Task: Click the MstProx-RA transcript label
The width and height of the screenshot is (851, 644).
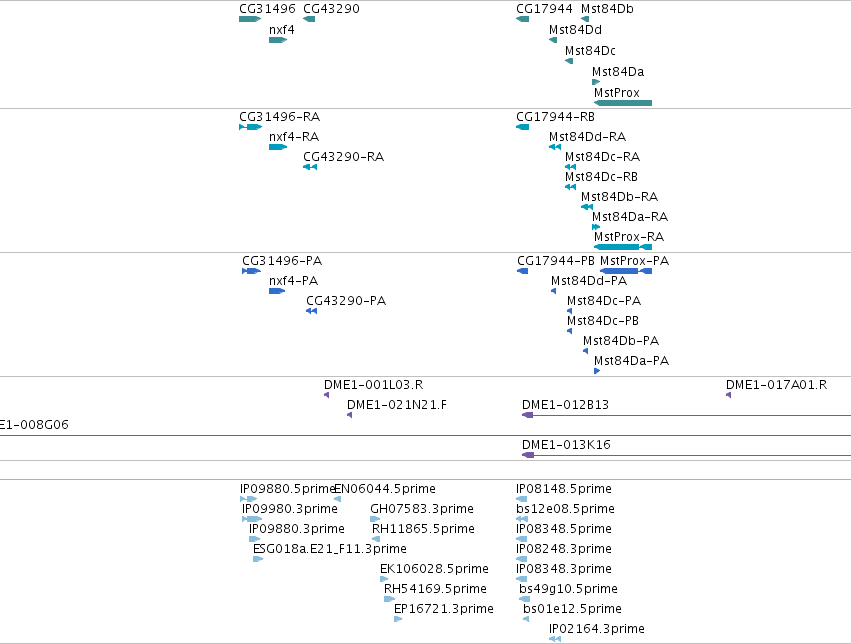Action: click(628, 237)
